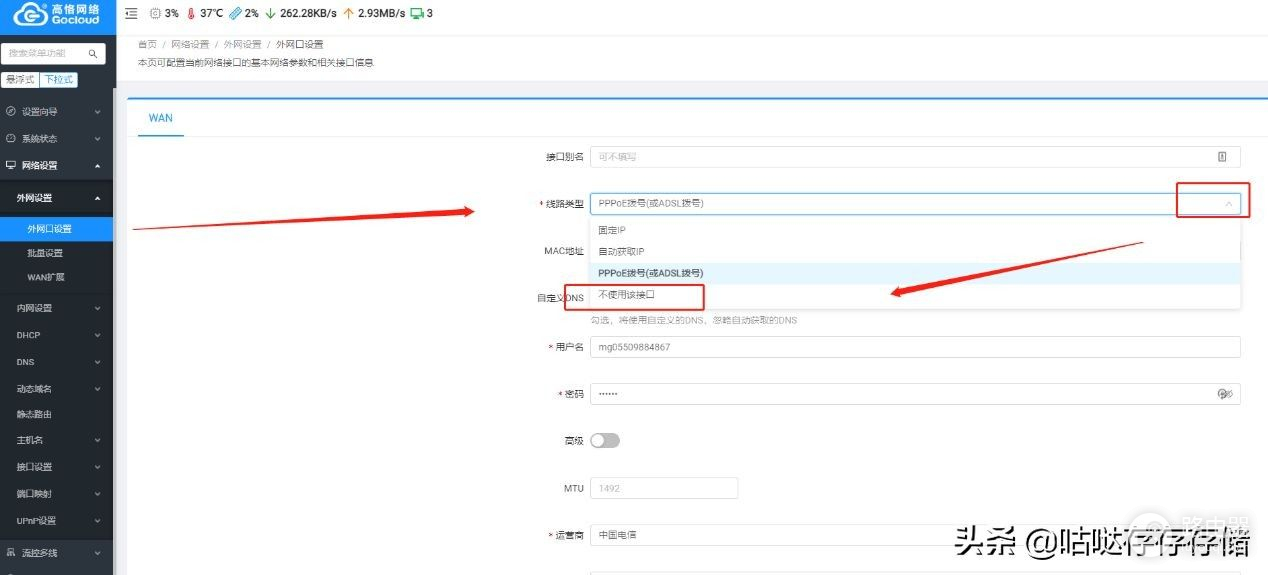
Task: Toggle the 高级 advanced switch
Action: coord(605,441)
